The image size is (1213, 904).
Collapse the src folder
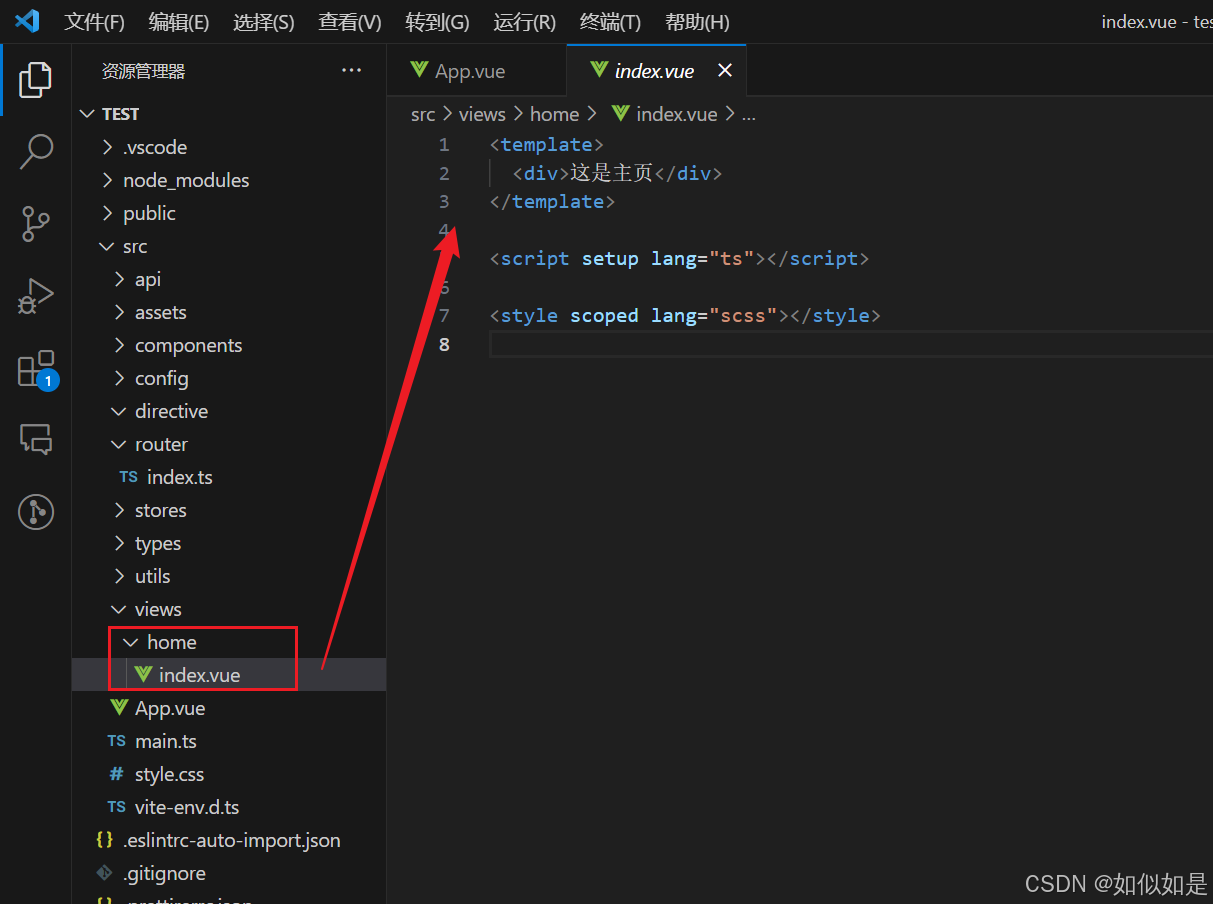(x=108, y=246)
